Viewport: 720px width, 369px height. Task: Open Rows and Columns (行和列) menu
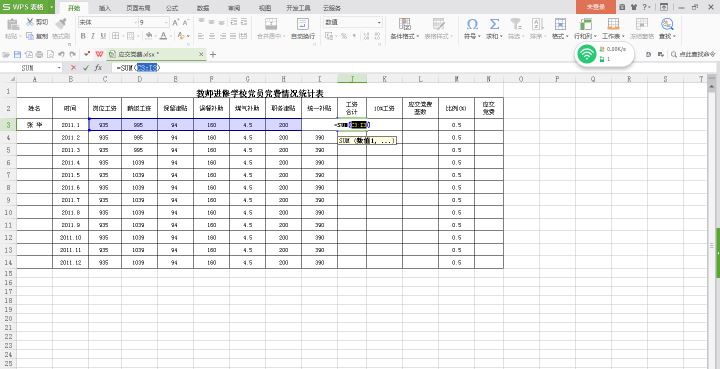[x=585, y=28]
